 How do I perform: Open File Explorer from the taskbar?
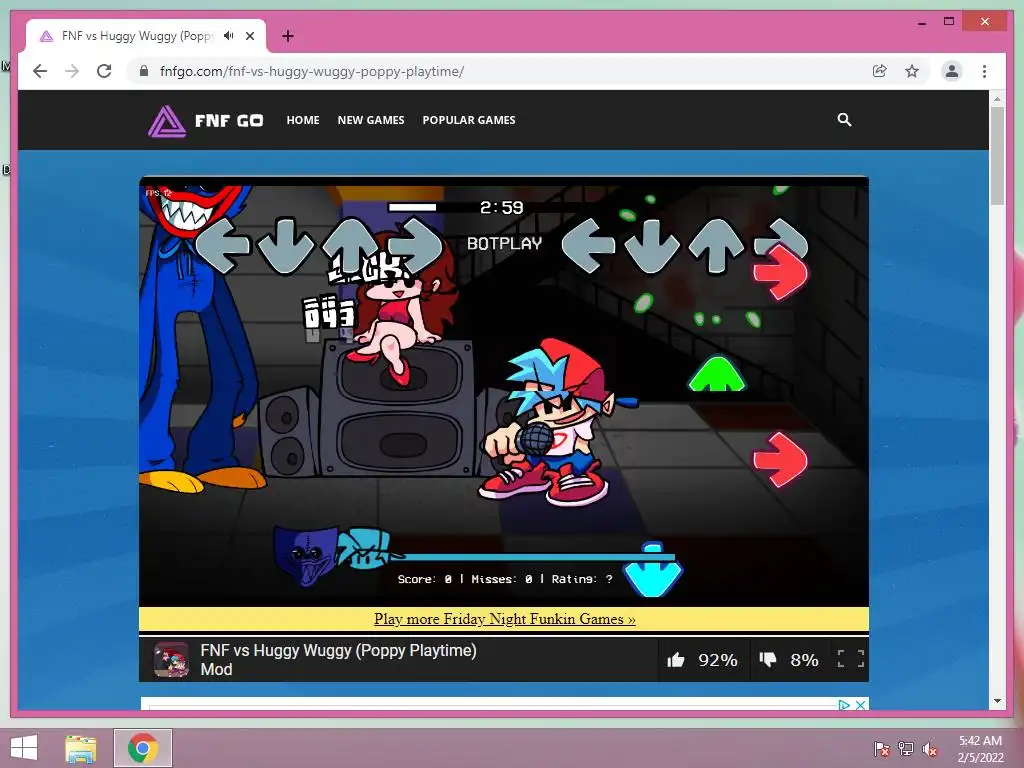click(x=81, y=748)
